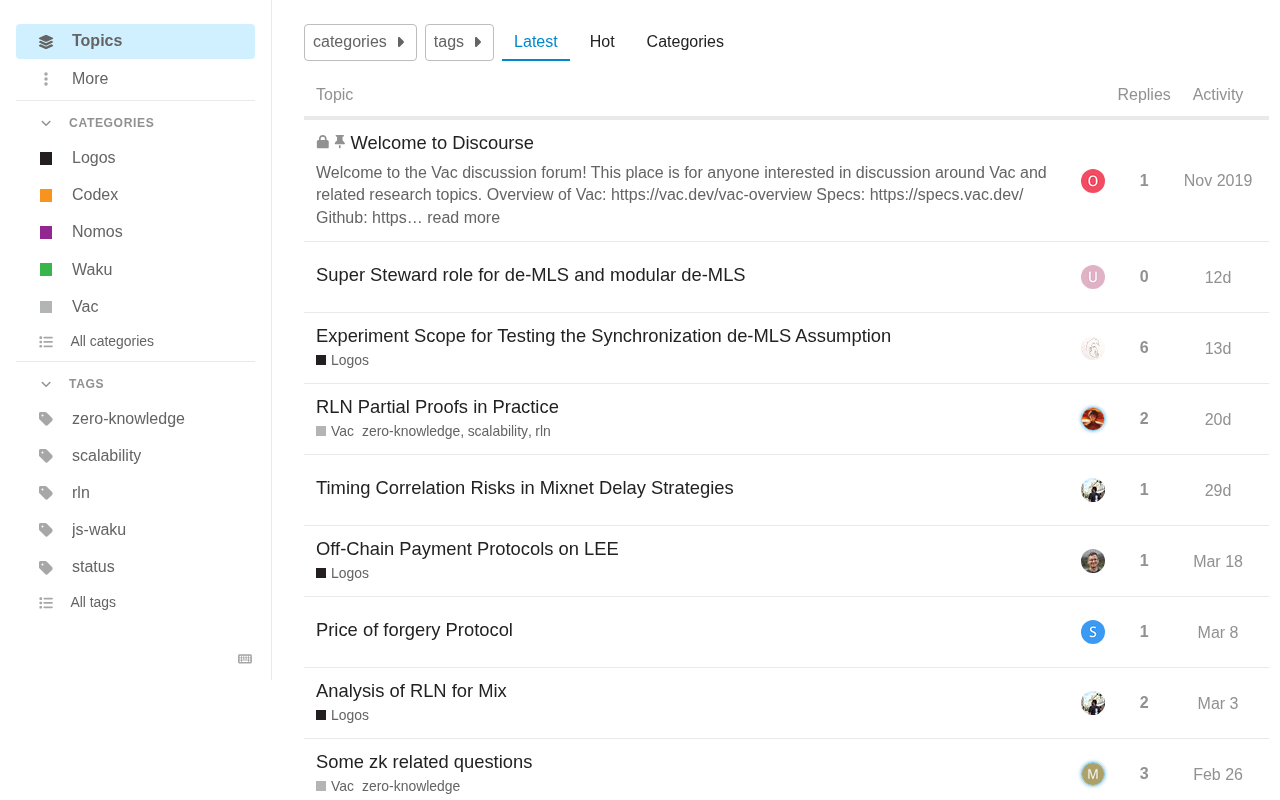
Task: Click the Topics layers icon in sidebar
Action: coord(46,42)
